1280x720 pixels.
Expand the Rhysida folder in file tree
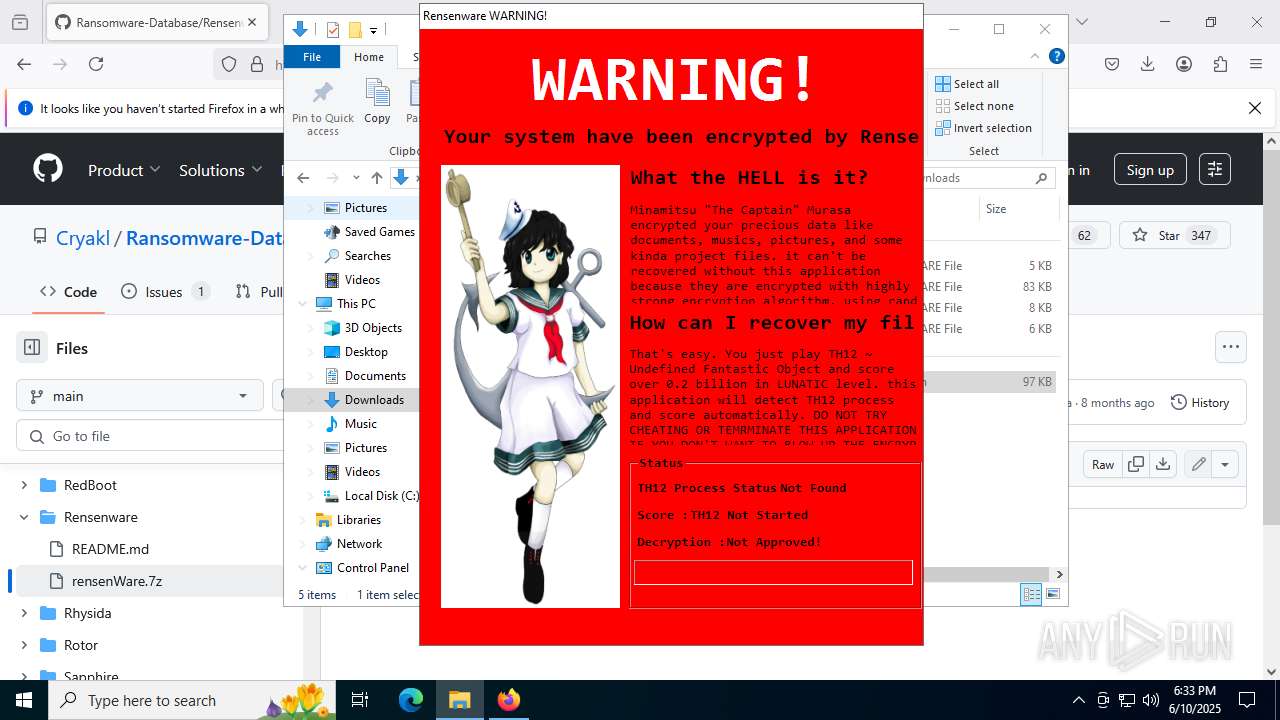click(x=24, y=613)
